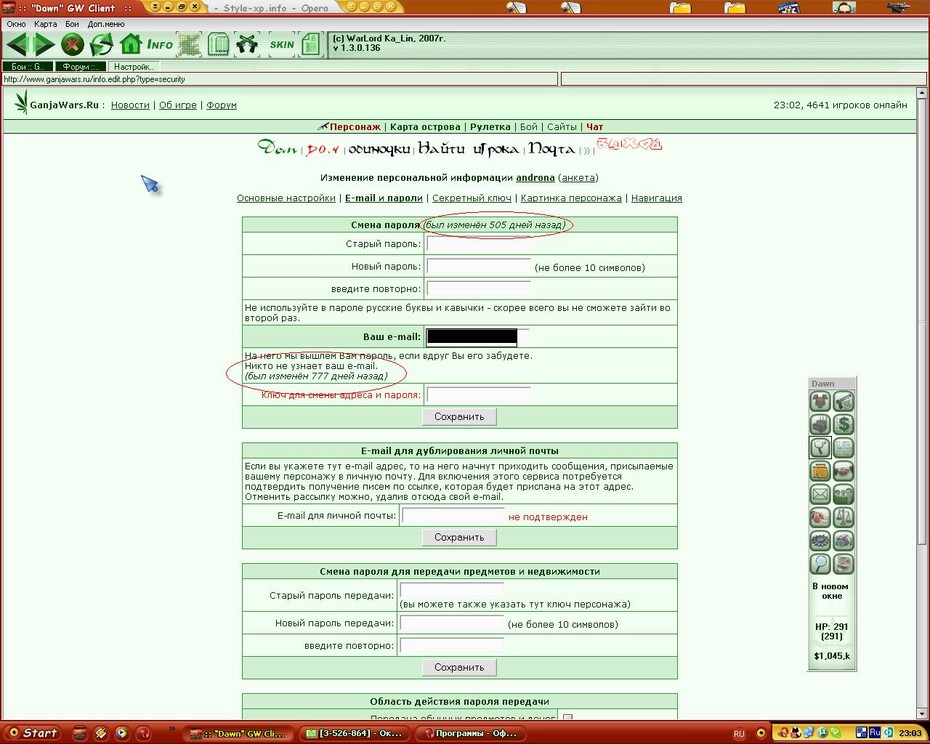Go forward with the green right arrow
The image size is (930, 744).
pyautogui.click(x=44, y=44)
